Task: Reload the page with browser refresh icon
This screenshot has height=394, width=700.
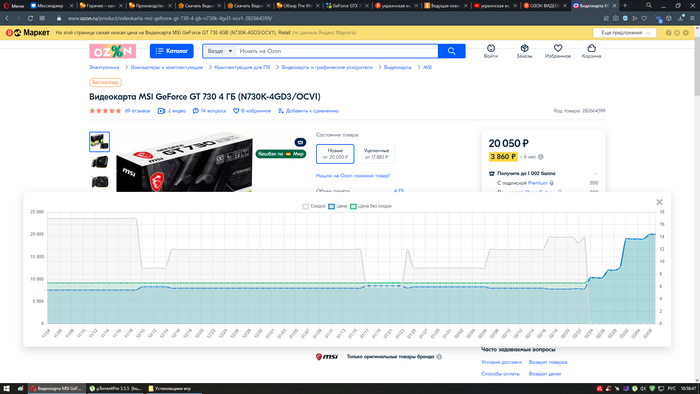Action: click(30, 18)
